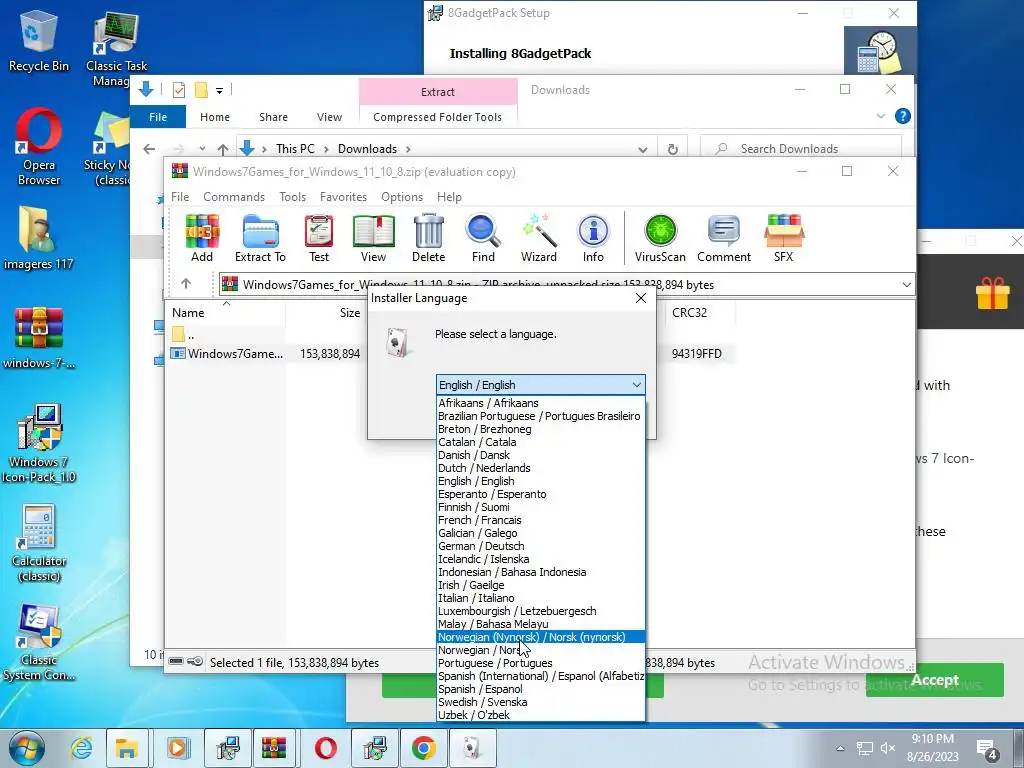Click the SFX toolbar icon
The height and width of the screenshot is (768, 1024).
784,238
